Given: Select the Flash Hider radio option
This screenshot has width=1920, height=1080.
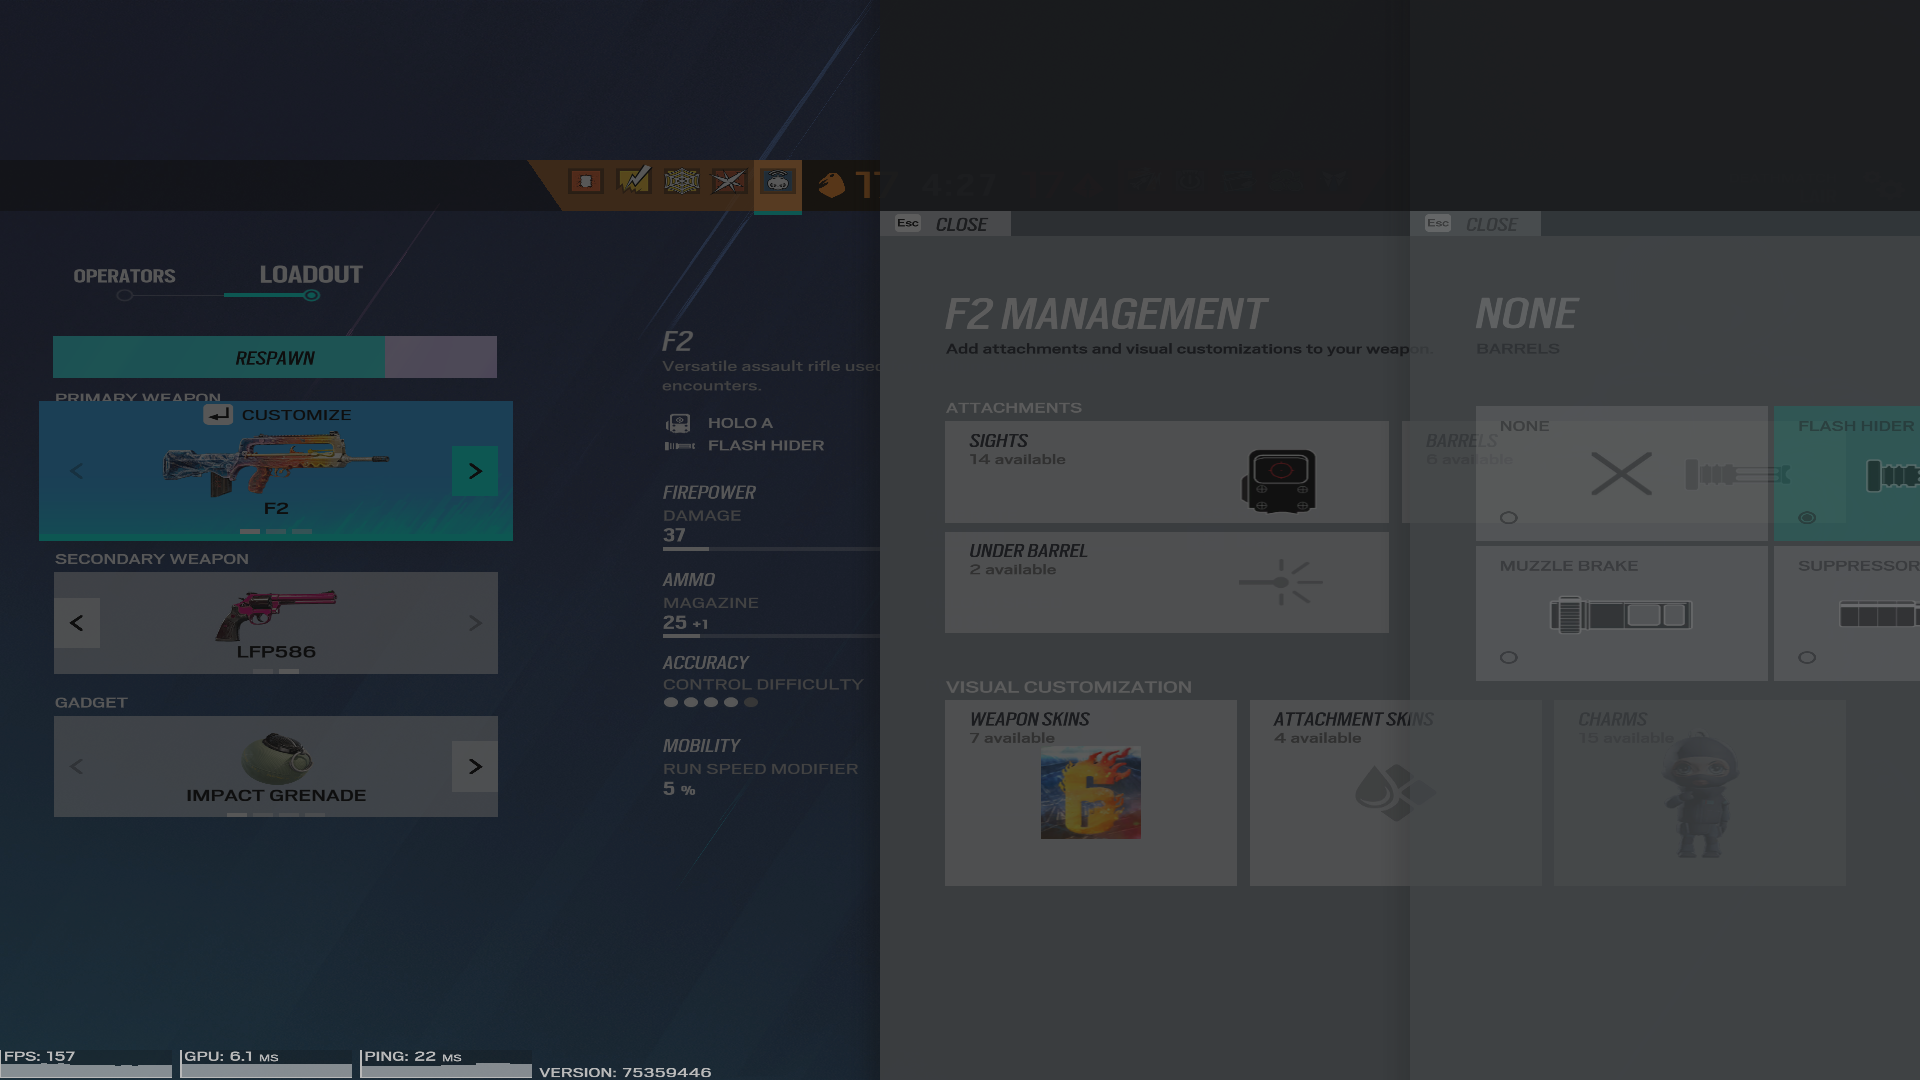Looking at the screenshot, I should [1807, 518].
